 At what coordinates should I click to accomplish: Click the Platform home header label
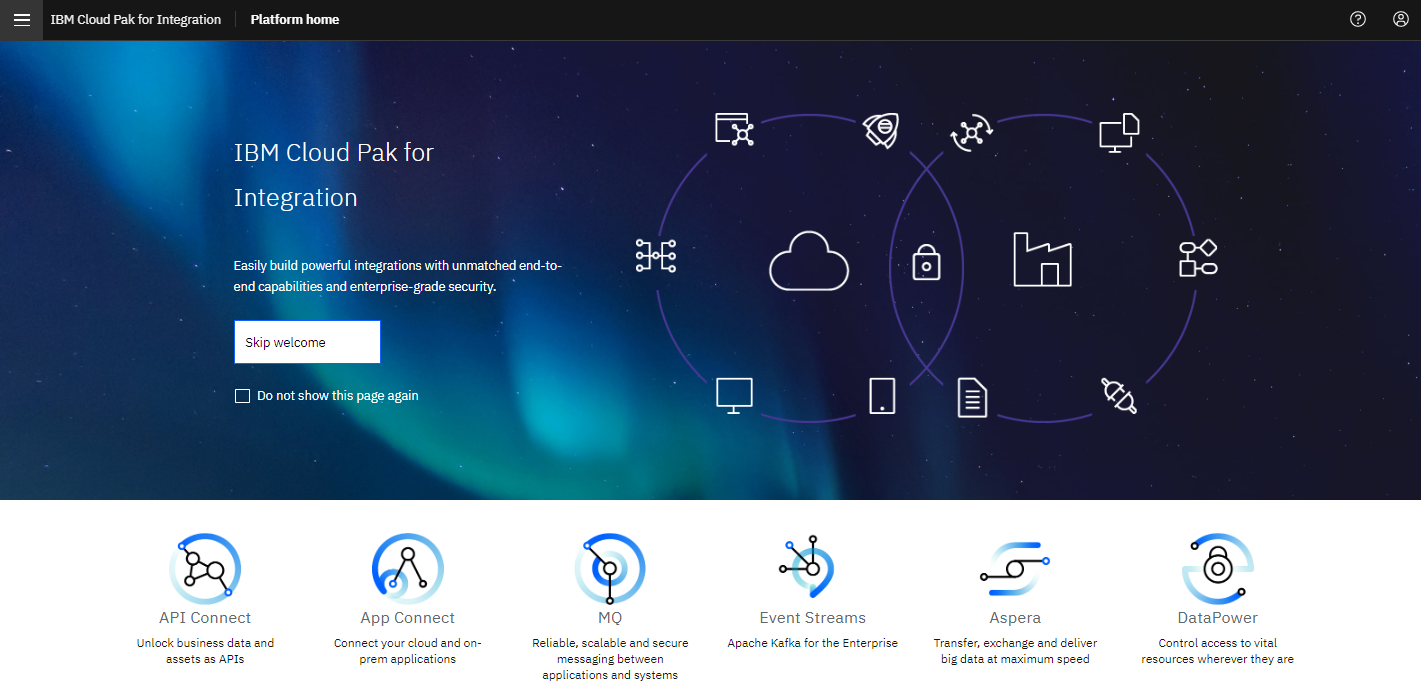pos(295,19)
